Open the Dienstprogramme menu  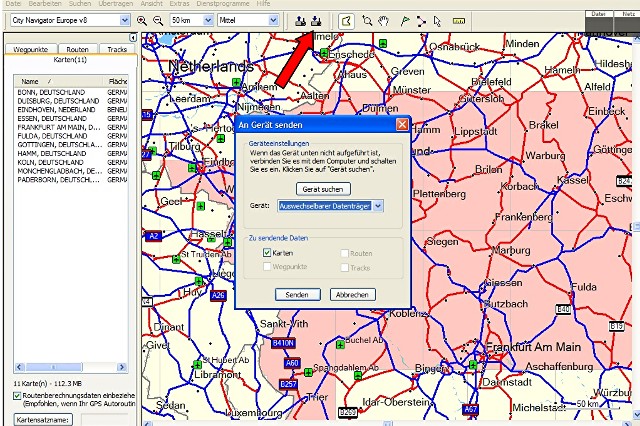tap(223, 3)
